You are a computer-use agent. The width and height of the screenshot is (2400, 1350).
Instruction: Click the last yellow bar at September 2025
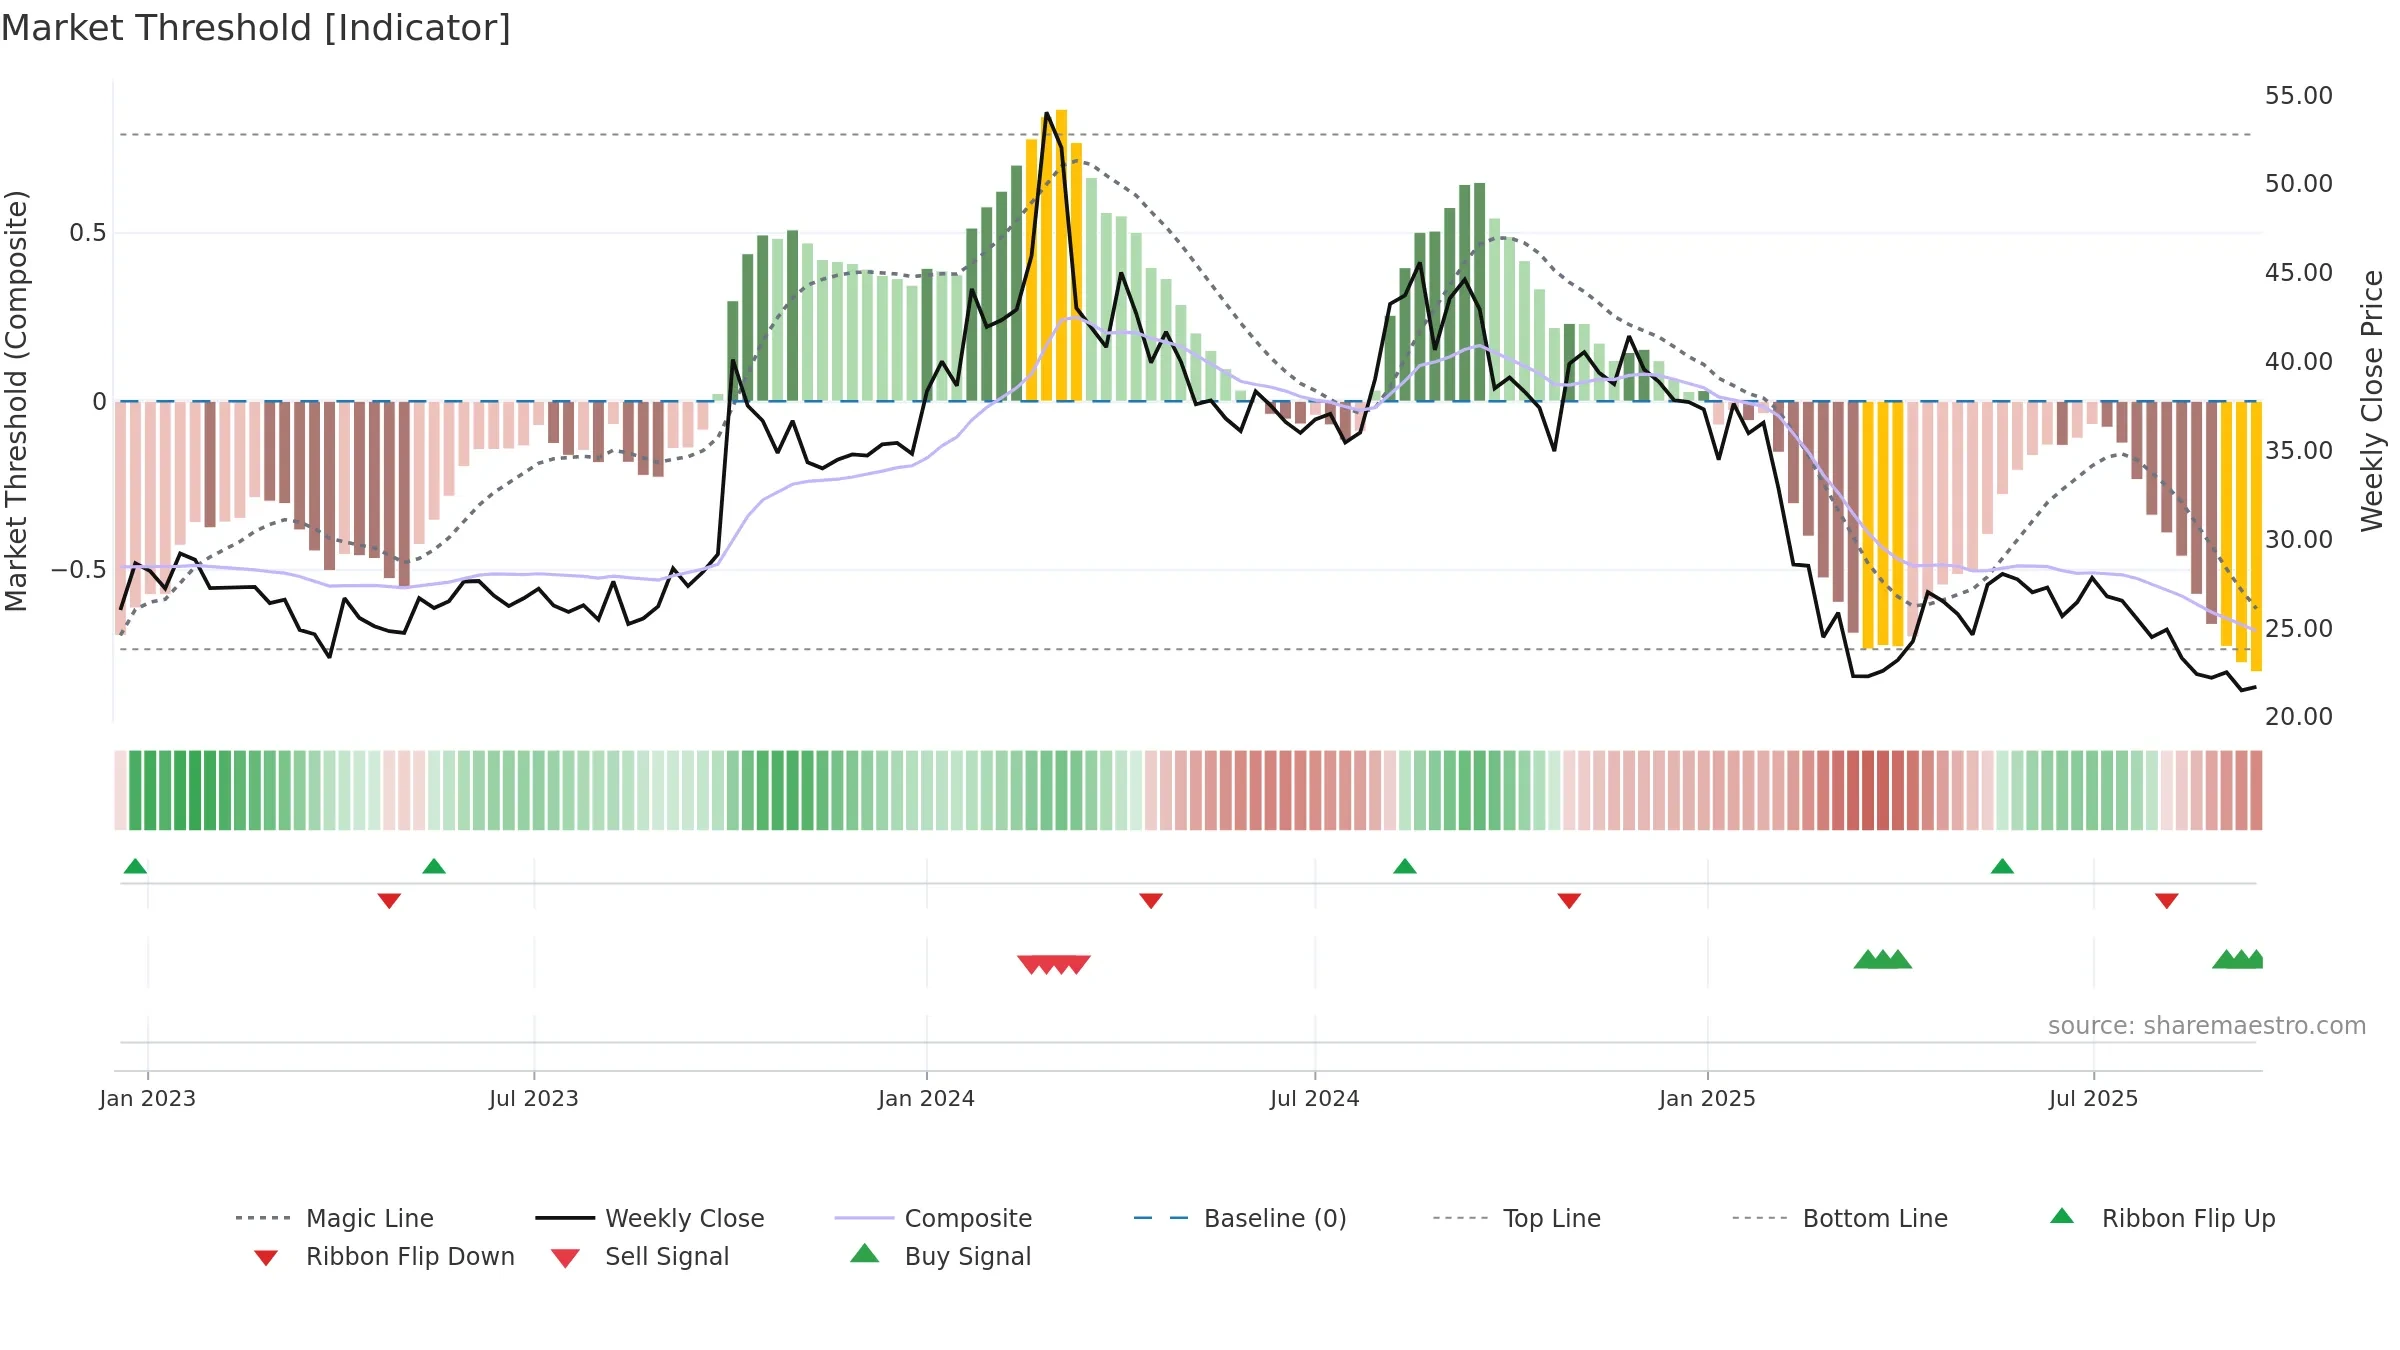point(2256,536)
